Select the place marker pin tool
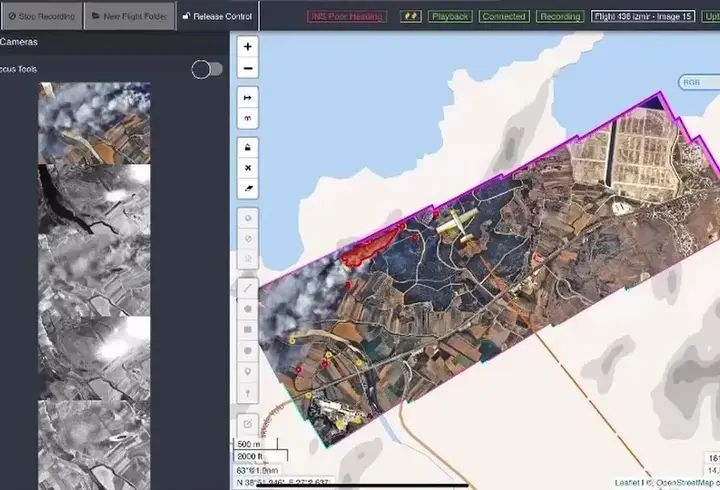The image size is (720, 490). [x=248, y=372]
